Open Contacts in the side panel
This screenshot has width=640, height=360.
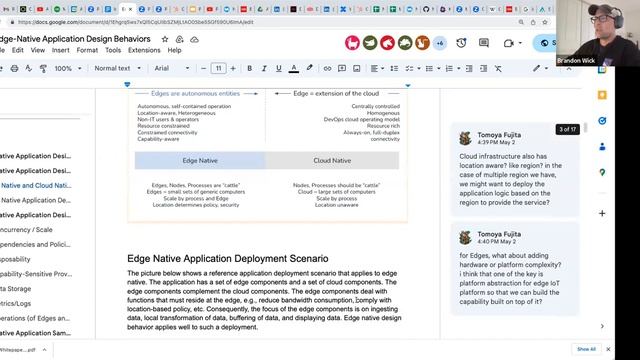pos(602,147)
